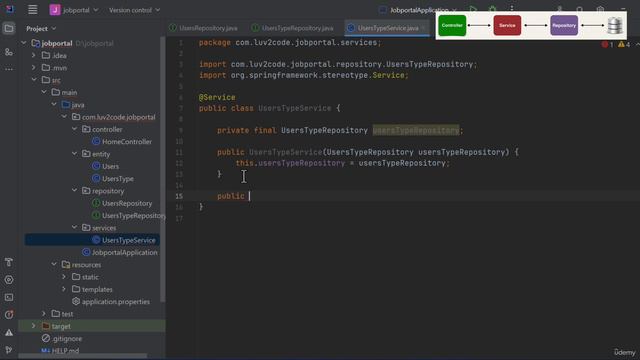Screen dimensions: 640x360
Task: Open the Terminal tool window
Action: click(x=9, y=297)
